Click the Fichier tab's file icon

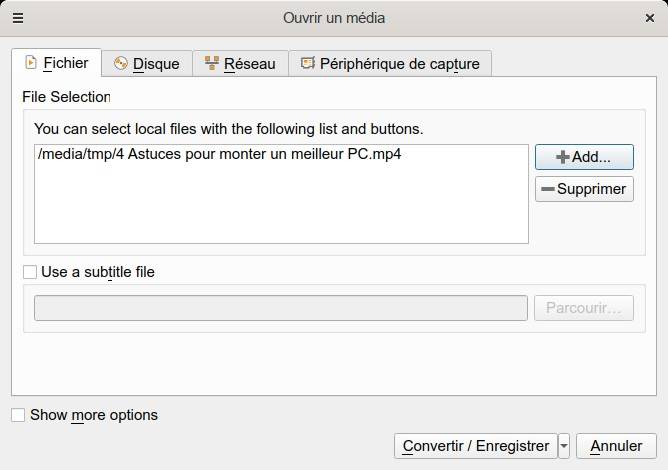tap(30, 63)
